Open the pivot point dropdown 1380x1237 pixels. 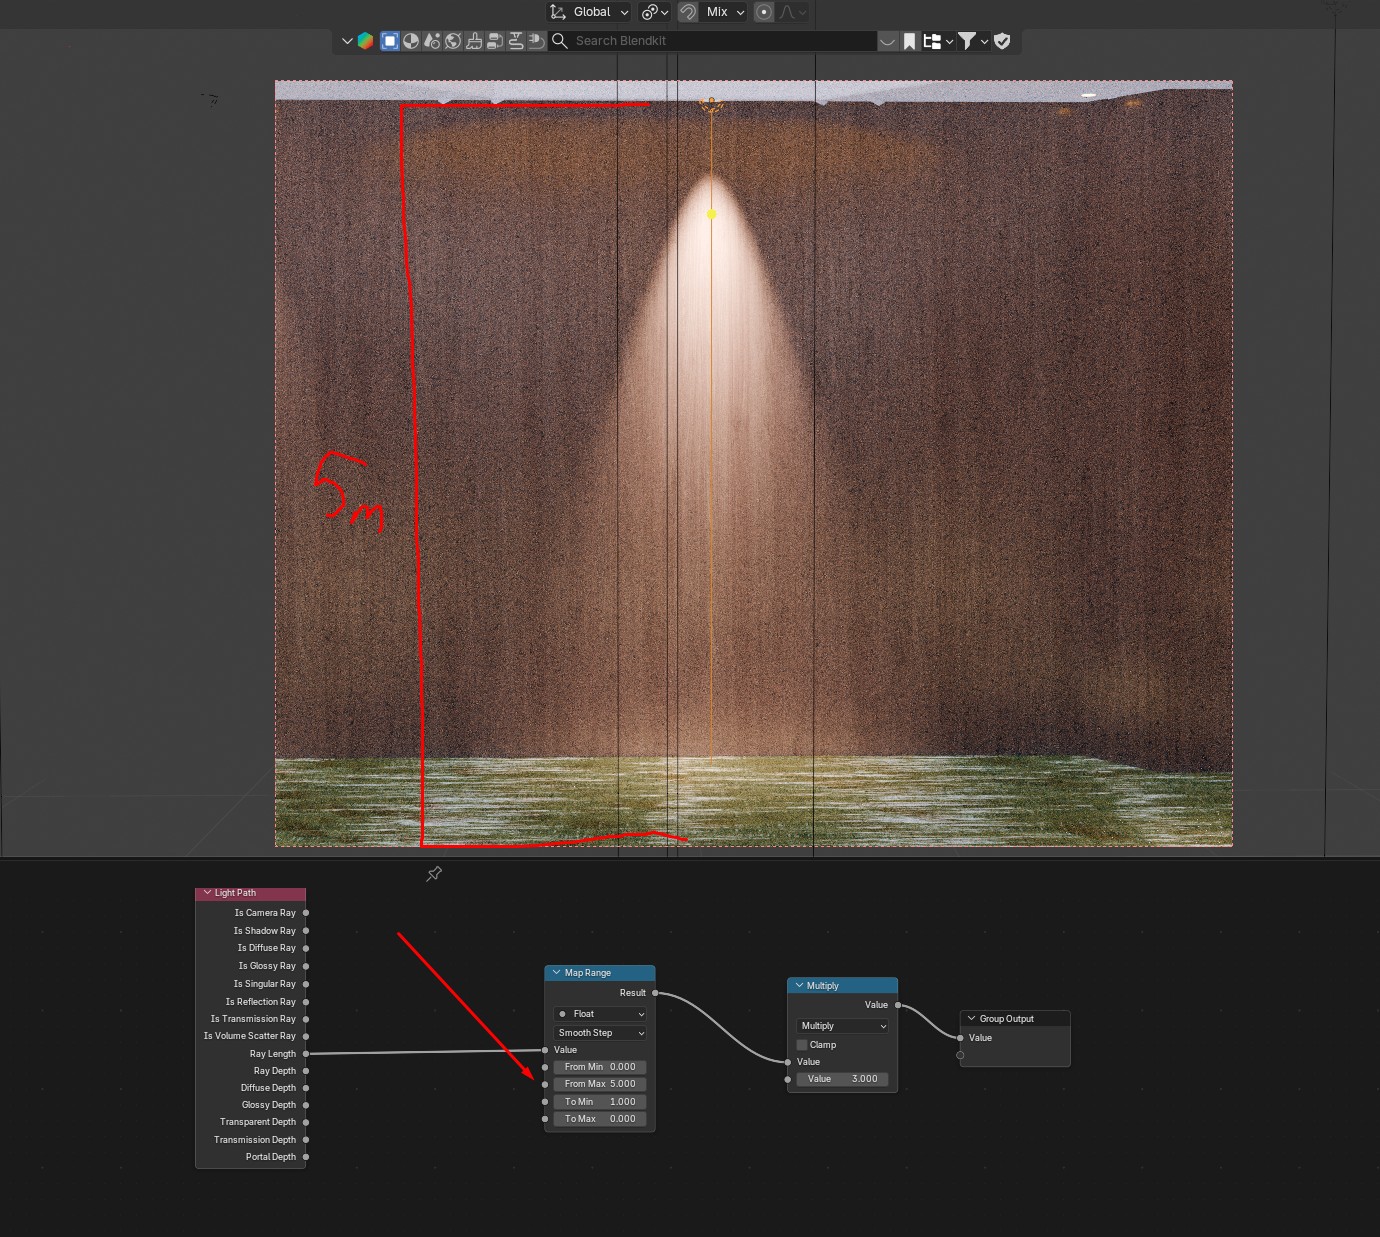coord(655,12)
